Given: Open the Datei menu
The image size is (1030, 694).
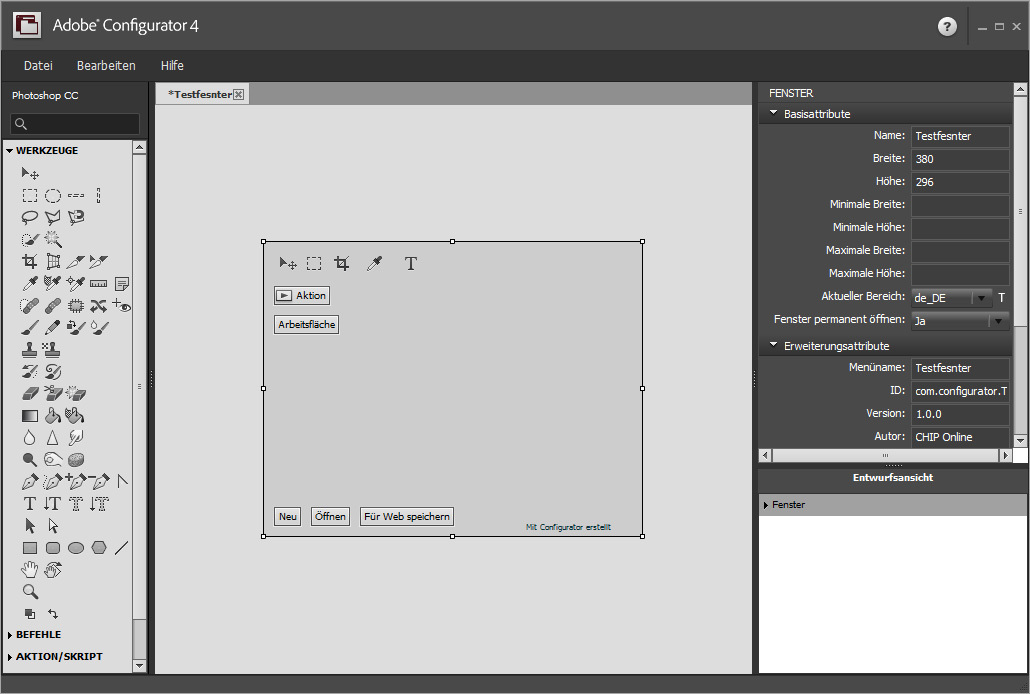Looking at the screenshot, I should click(x=38, y=66).
